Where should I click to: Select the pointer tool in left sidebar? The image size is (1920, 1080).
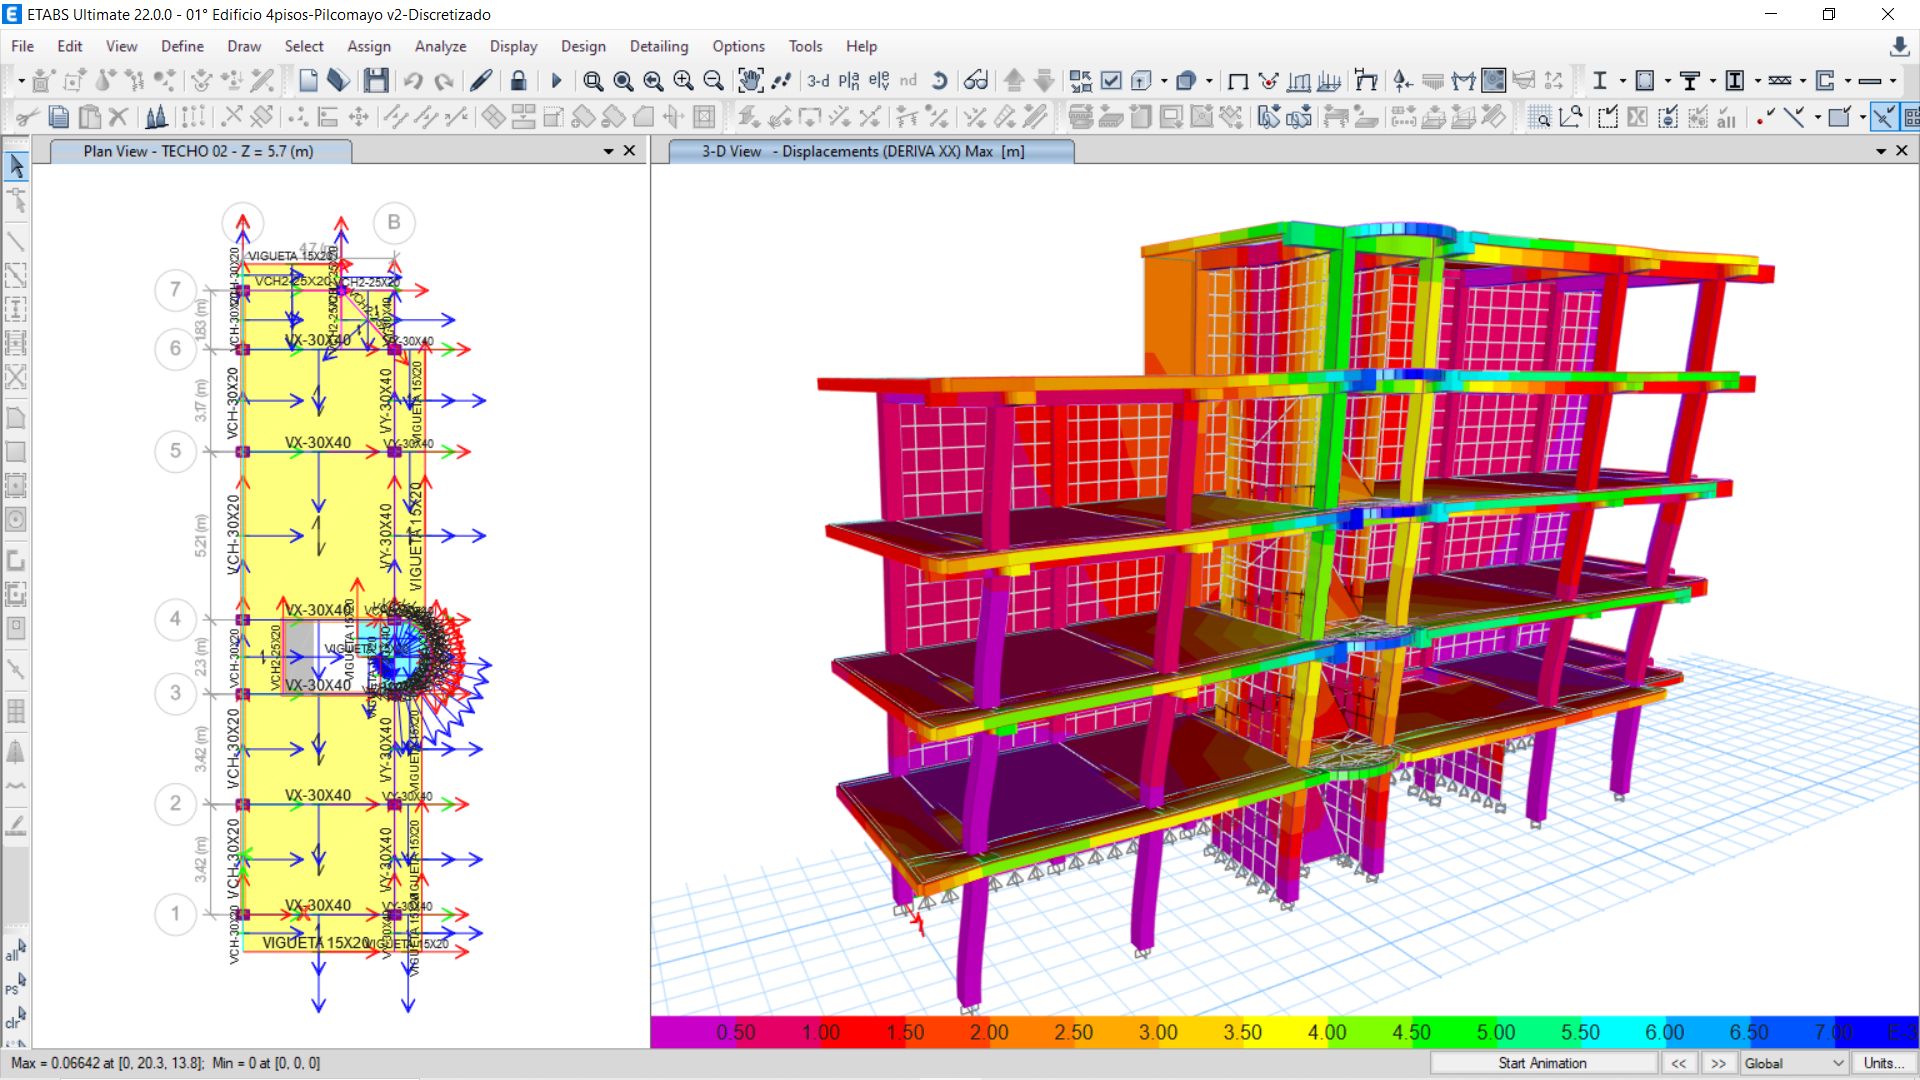16,166
